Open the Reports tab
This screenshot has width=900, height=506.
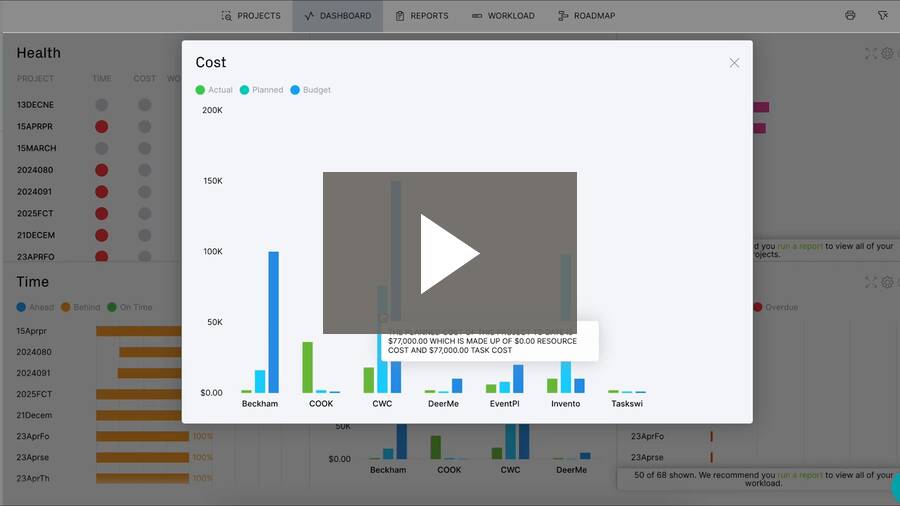pos(422,15)
